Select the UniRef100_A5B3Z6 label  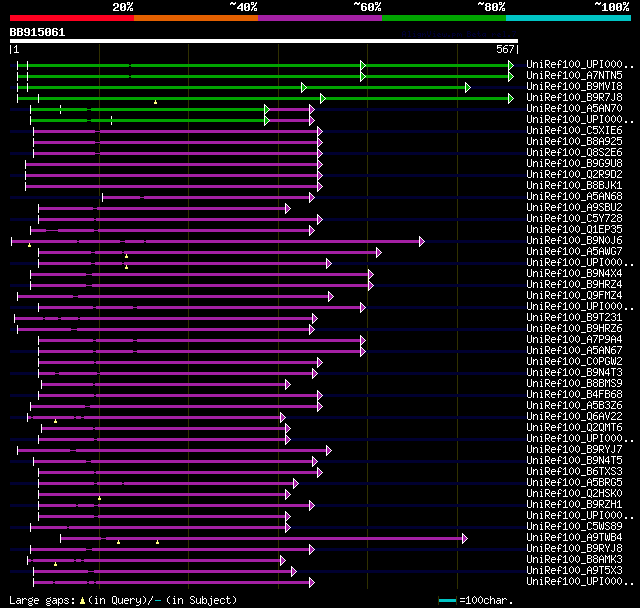coord(574,406)
